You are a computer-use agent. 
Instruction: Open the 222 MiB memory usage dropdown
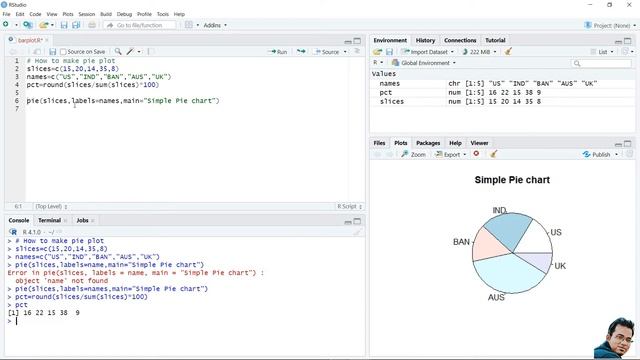pos(479,52)
